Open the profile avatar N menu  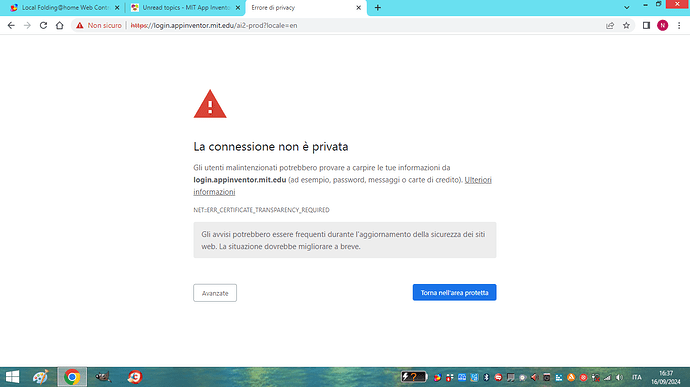tap(662, 26)
